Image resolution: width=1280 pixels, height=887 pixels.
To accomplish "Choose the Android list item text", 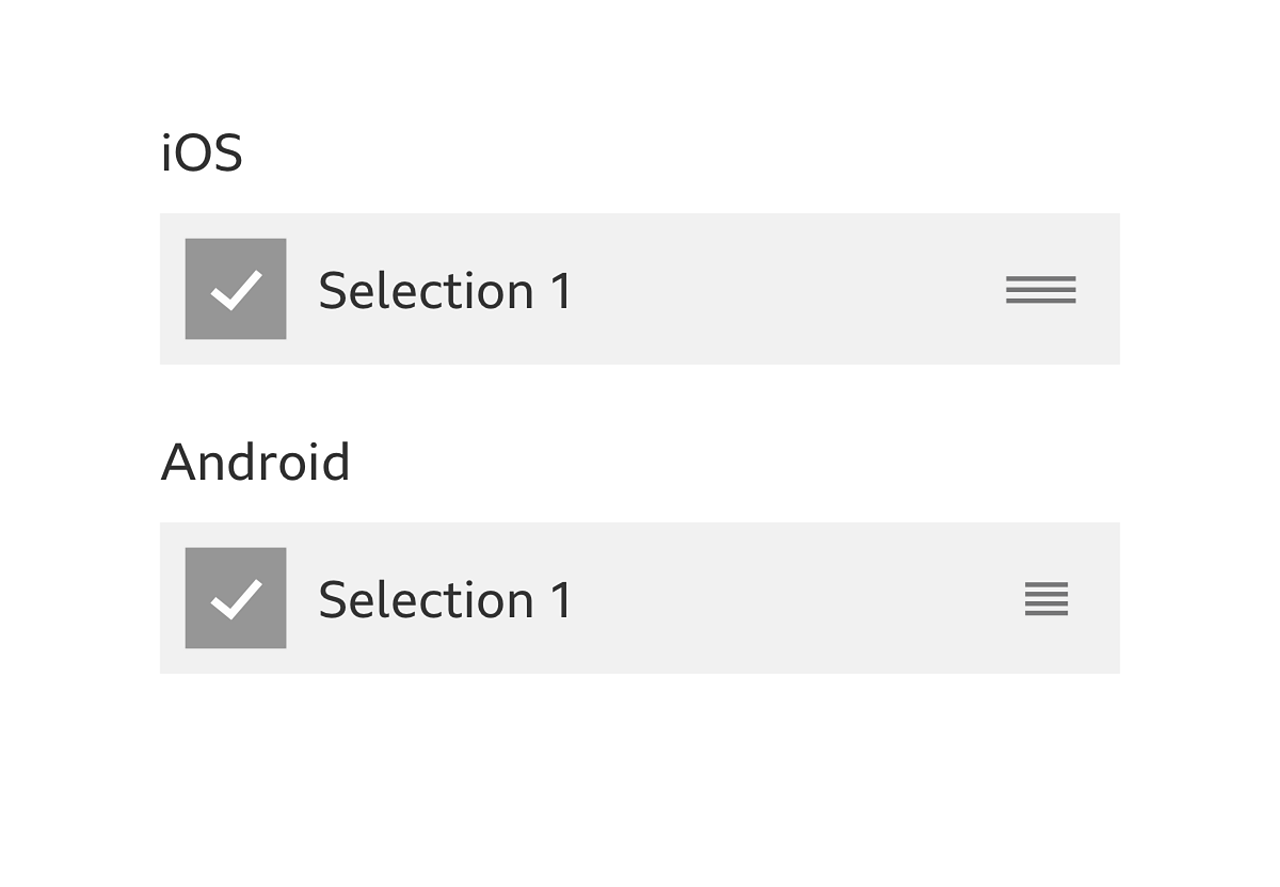I will pyautogui.click(x=446, y=600).
